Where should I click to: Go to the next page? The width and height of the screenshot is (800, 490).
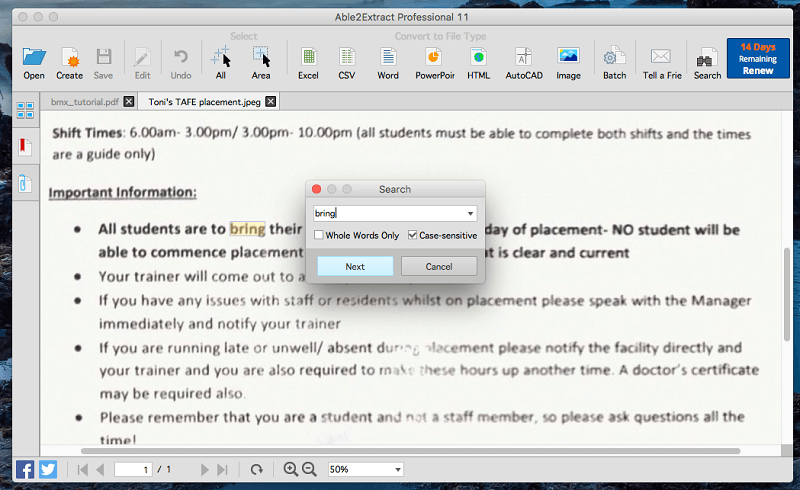(x=205, y=469)
